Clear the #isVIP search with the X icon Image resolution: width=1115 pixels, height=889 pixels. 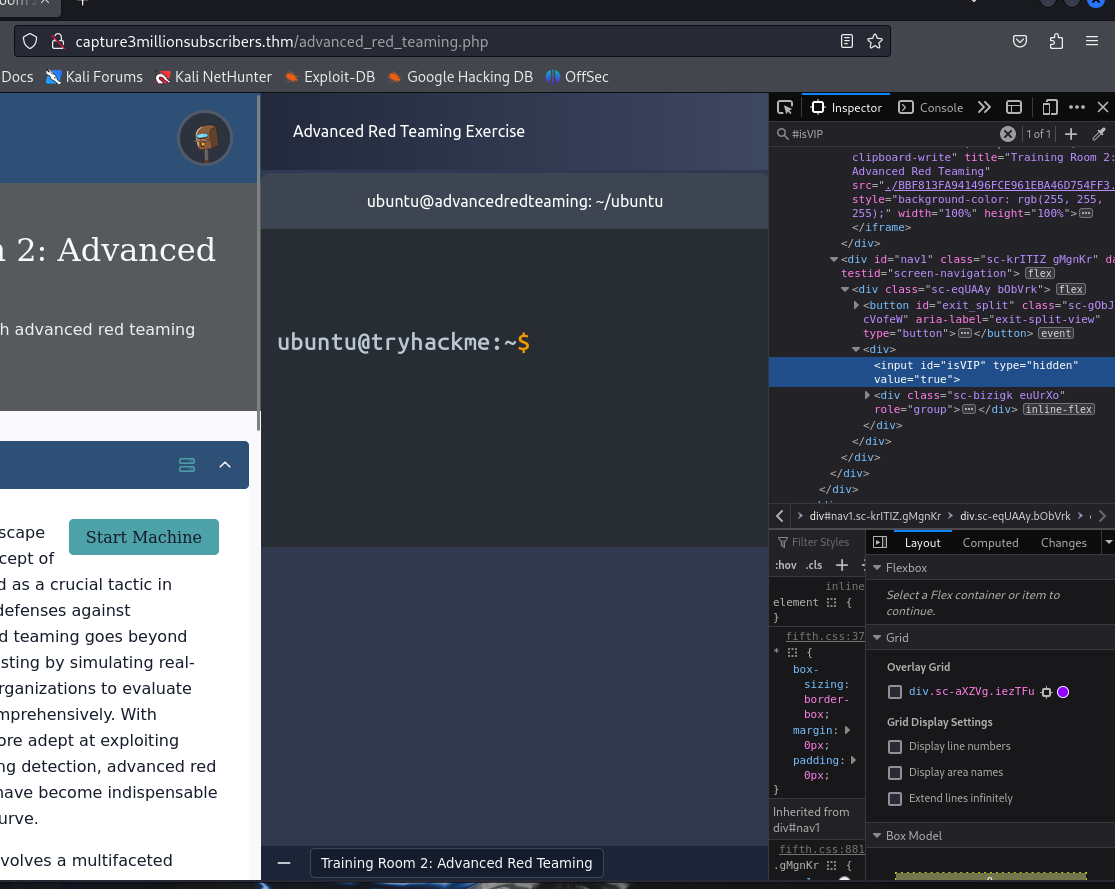(1008, 133)
